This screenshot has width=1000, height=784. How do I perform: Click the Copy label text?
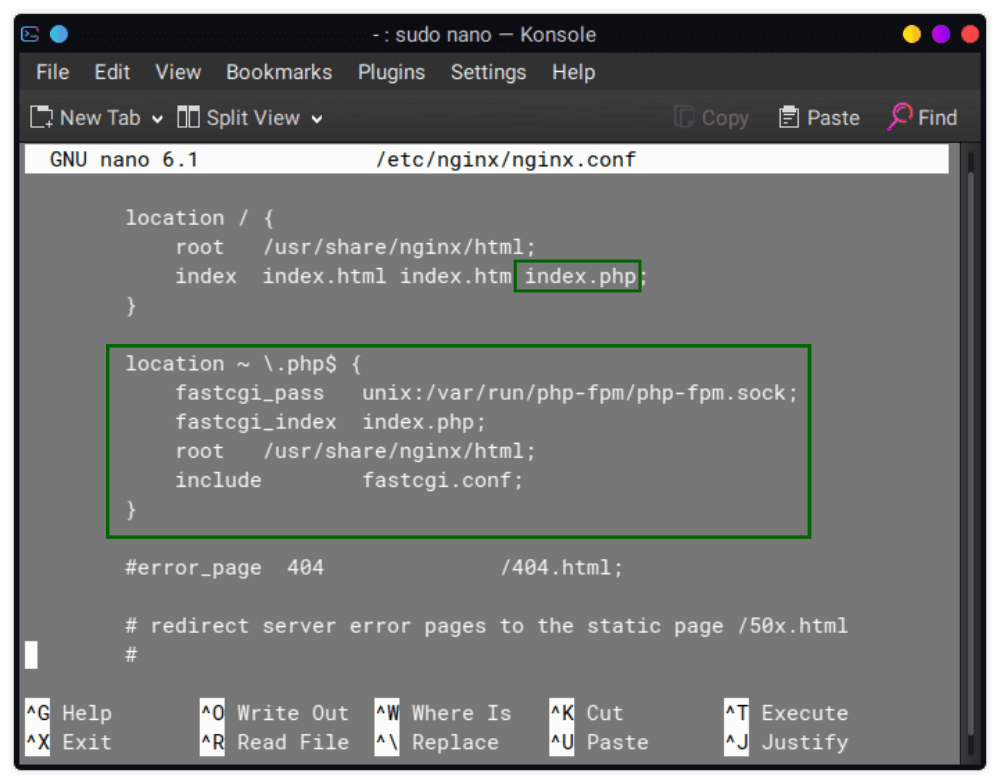point(725,118)
